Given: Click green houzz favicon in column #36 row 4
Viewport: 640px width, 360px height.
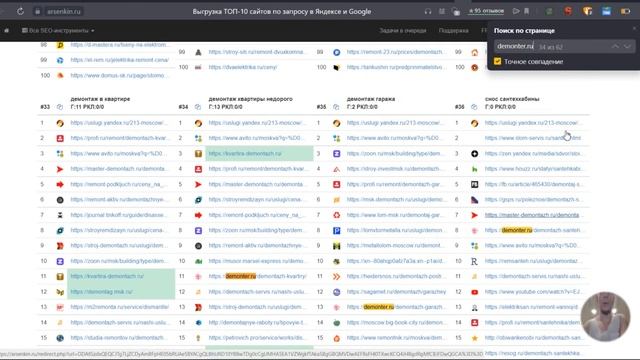Looking at the screenshot, I should 474,169.
